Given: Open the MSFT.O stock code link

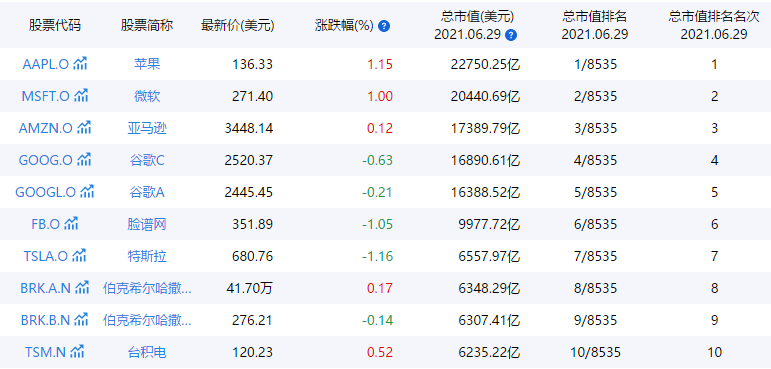Looking at the screenshot, I should point(46,96).
